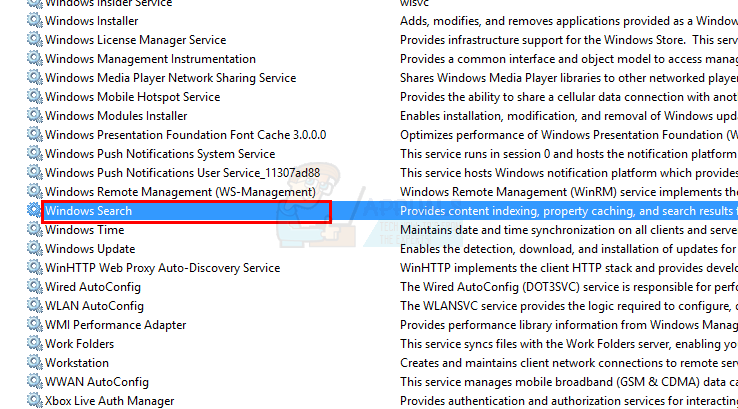Viewport: 738px width, 409px height.
Task: Click gear icon for Xbox Live Auth Manager
Action: click(x=34, y=400)
